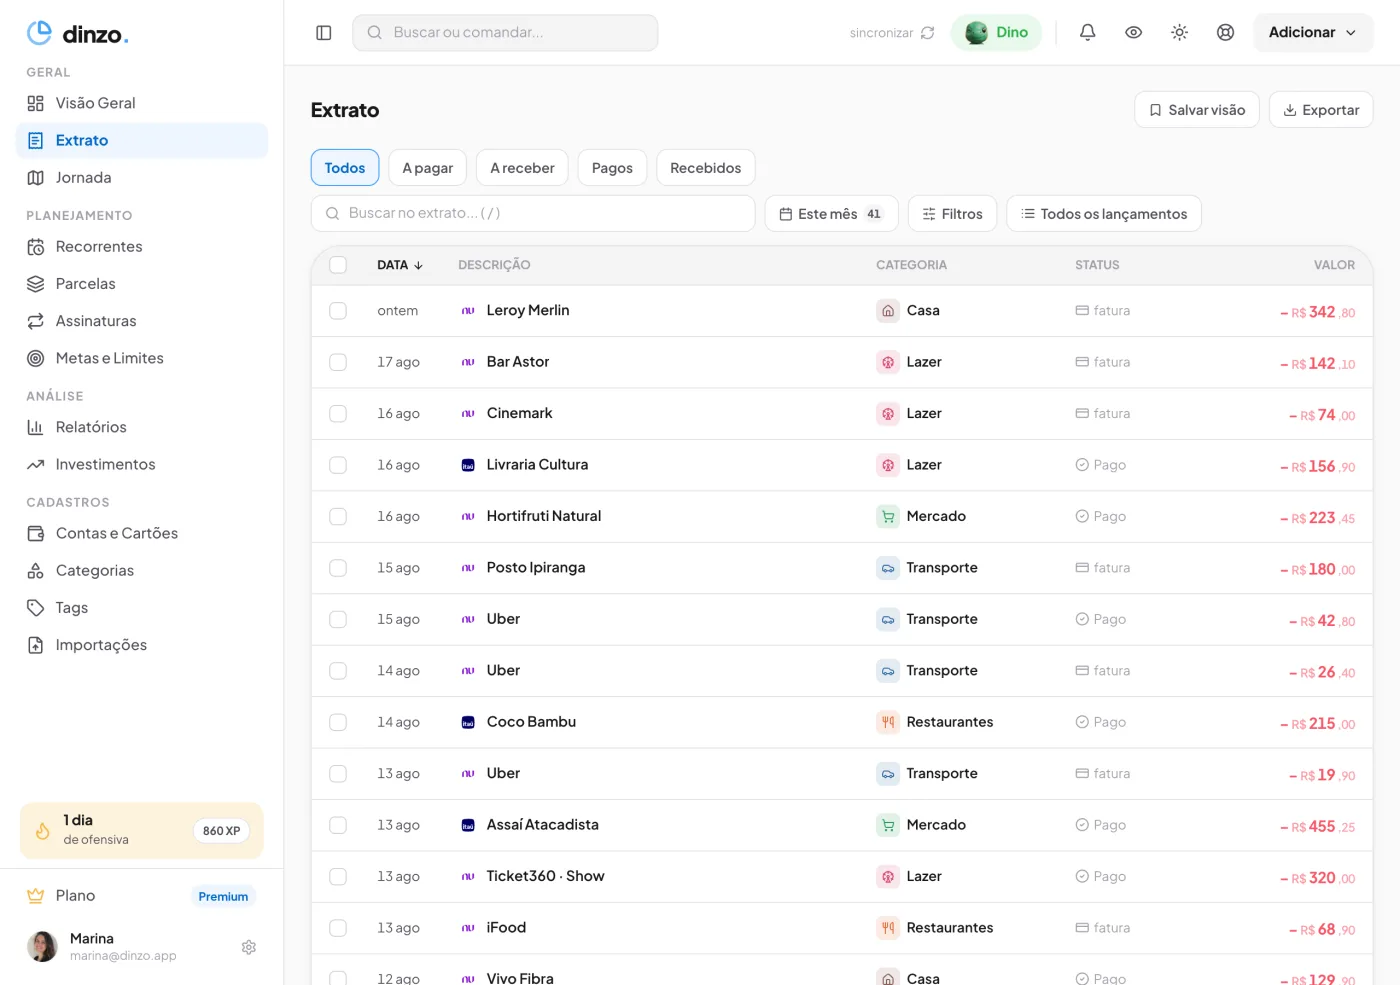Open notifications bell

[x=1088, y=33]
